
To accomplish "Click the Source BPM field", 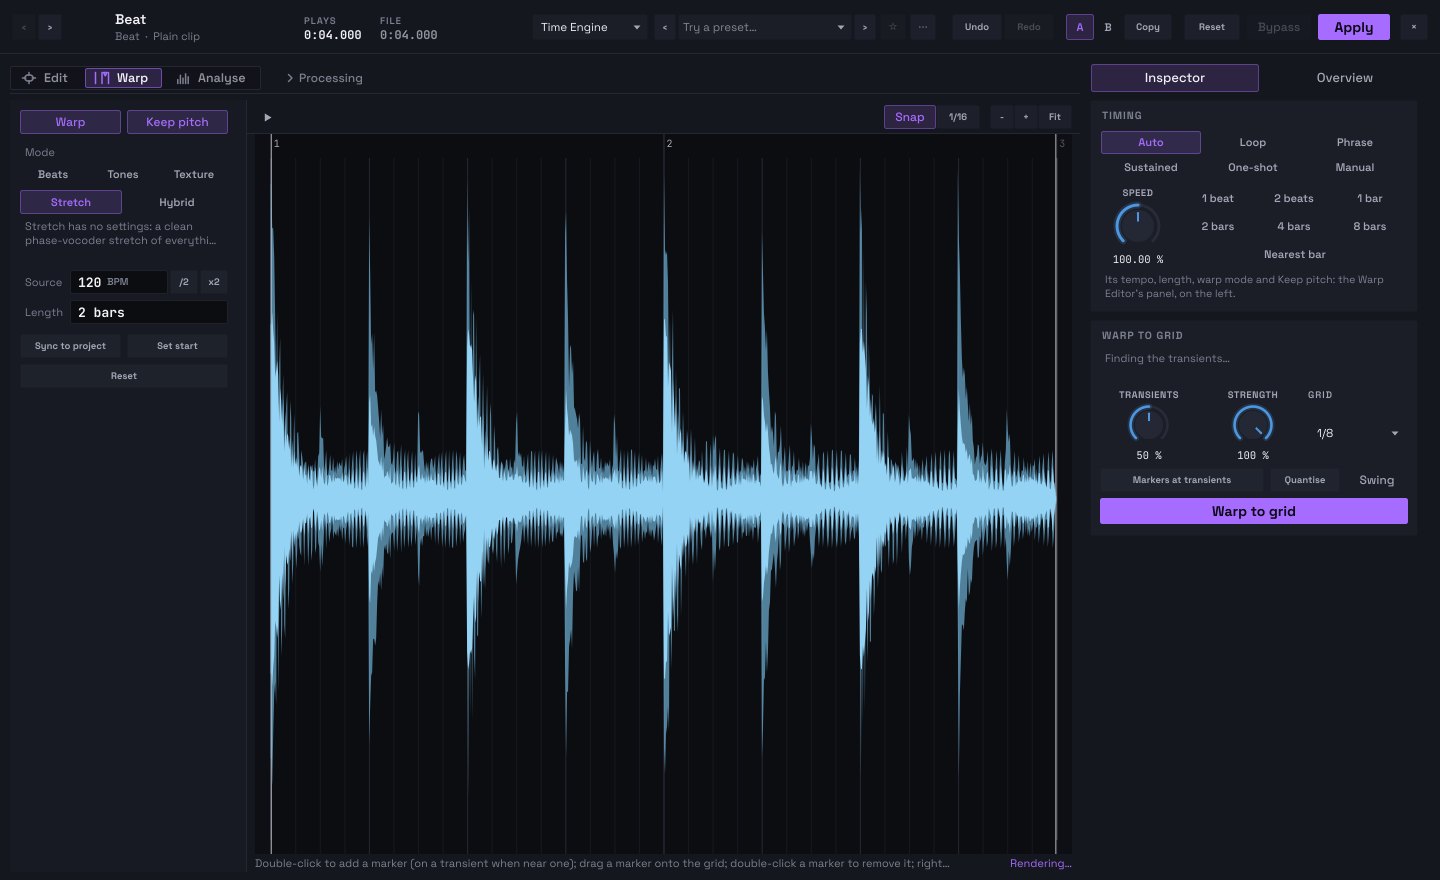I will coord(119,282).
